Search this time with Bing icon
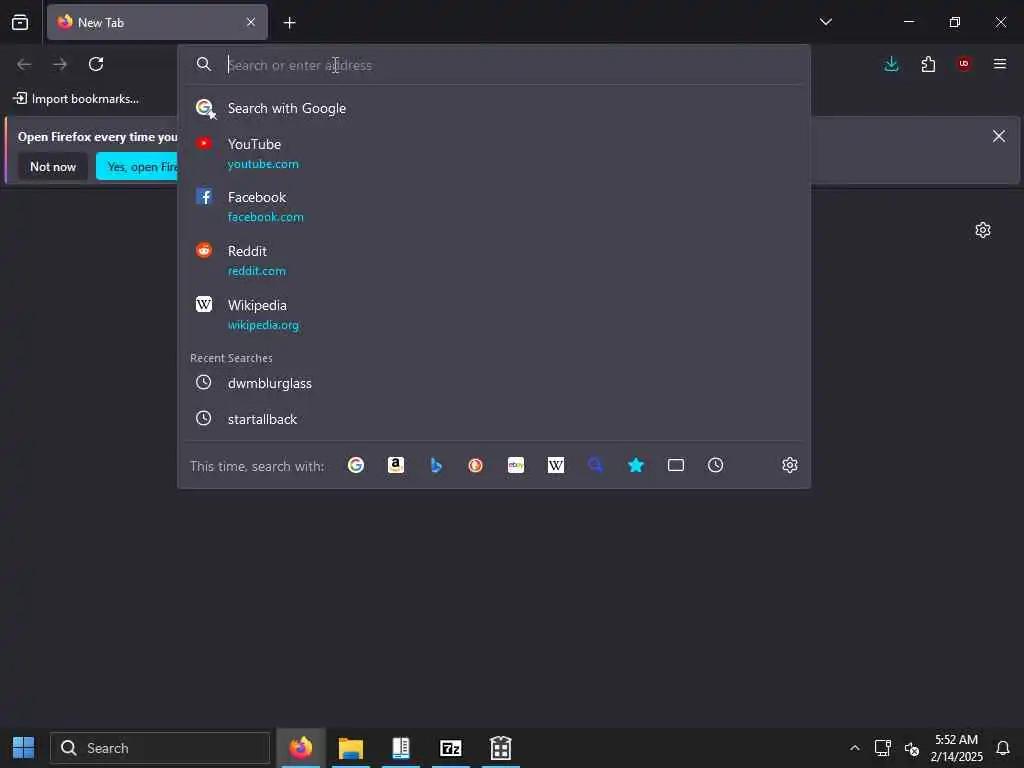Screen dimensions: 1024x768 pyautogui.click(x=436, y=465)
